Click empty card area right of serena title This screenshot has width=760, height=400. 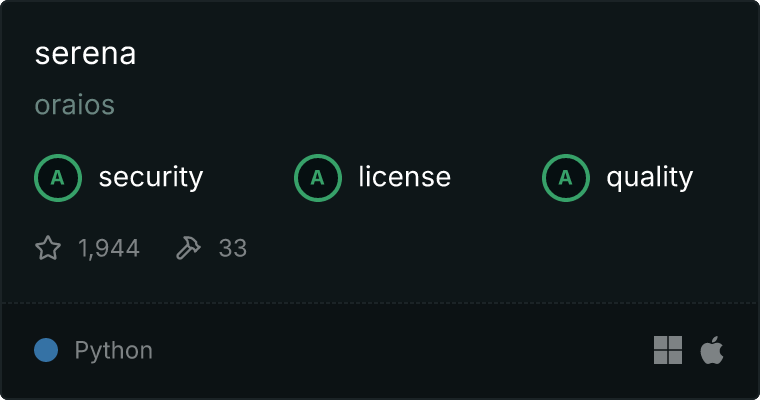436,53
